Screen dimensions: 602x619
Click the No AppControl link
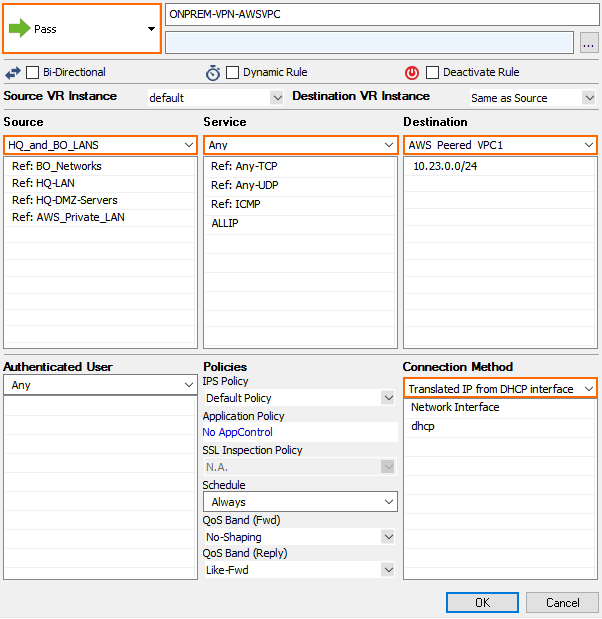[x=237, y=432]
